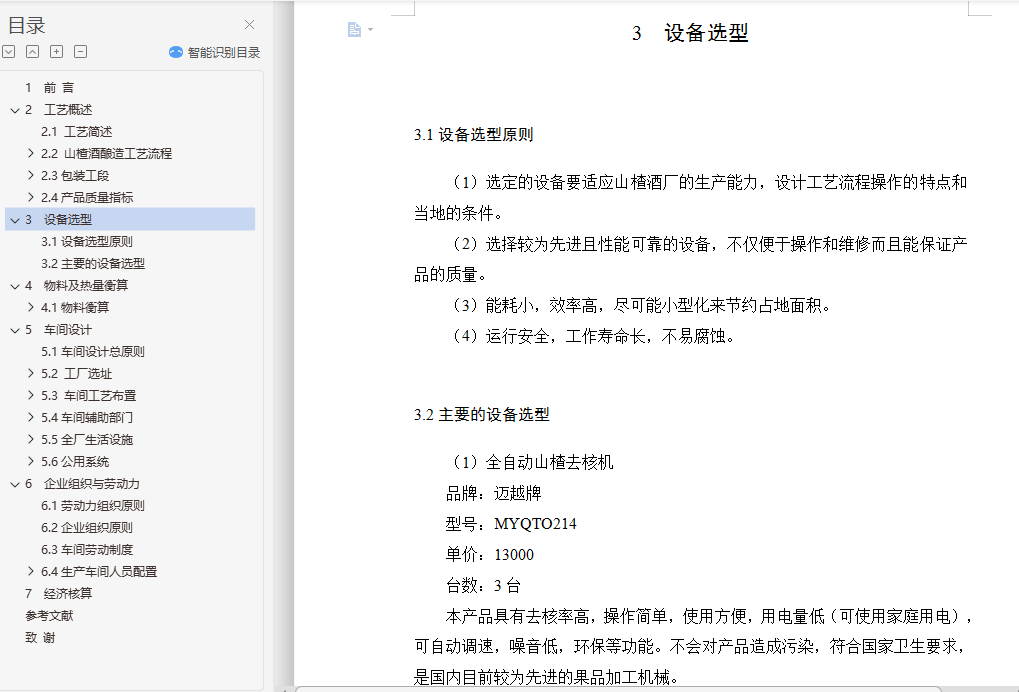
Task: Expand 5.3 车间工艺布置 entry
Action: (x=31, y=396)
